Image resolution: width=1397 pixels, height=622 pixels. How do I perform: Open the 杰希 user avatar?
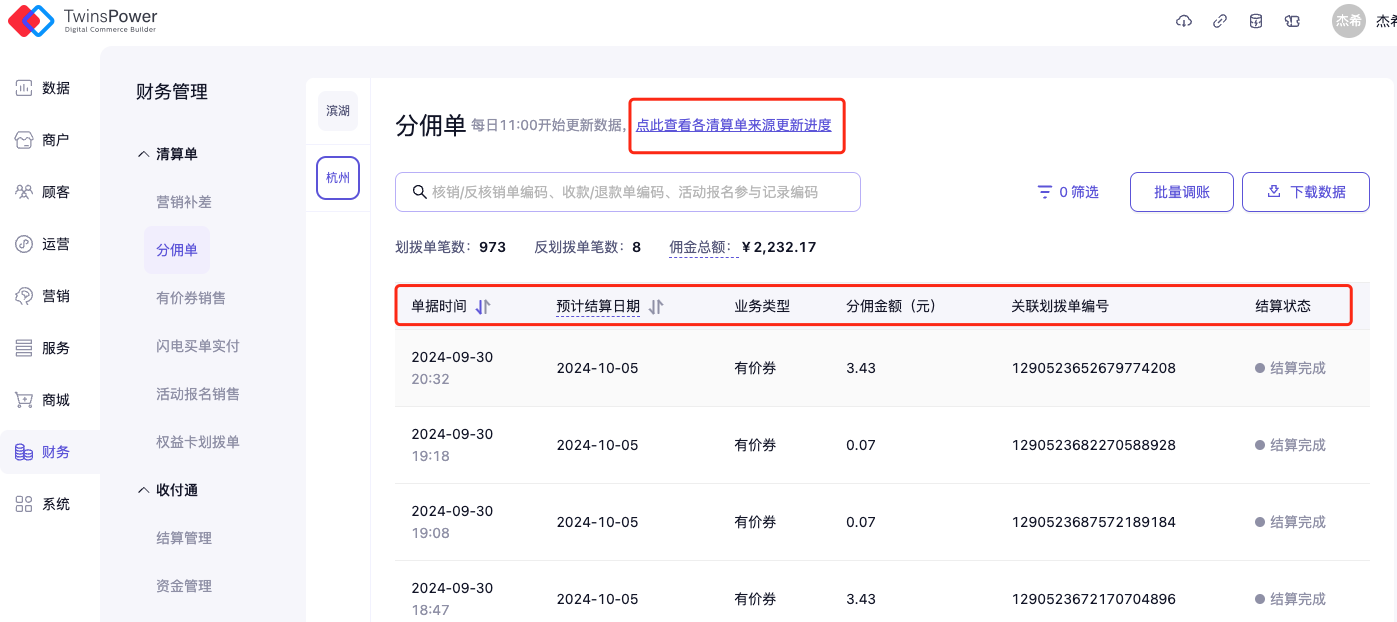pyautogui.click(x=1348, y=21)
